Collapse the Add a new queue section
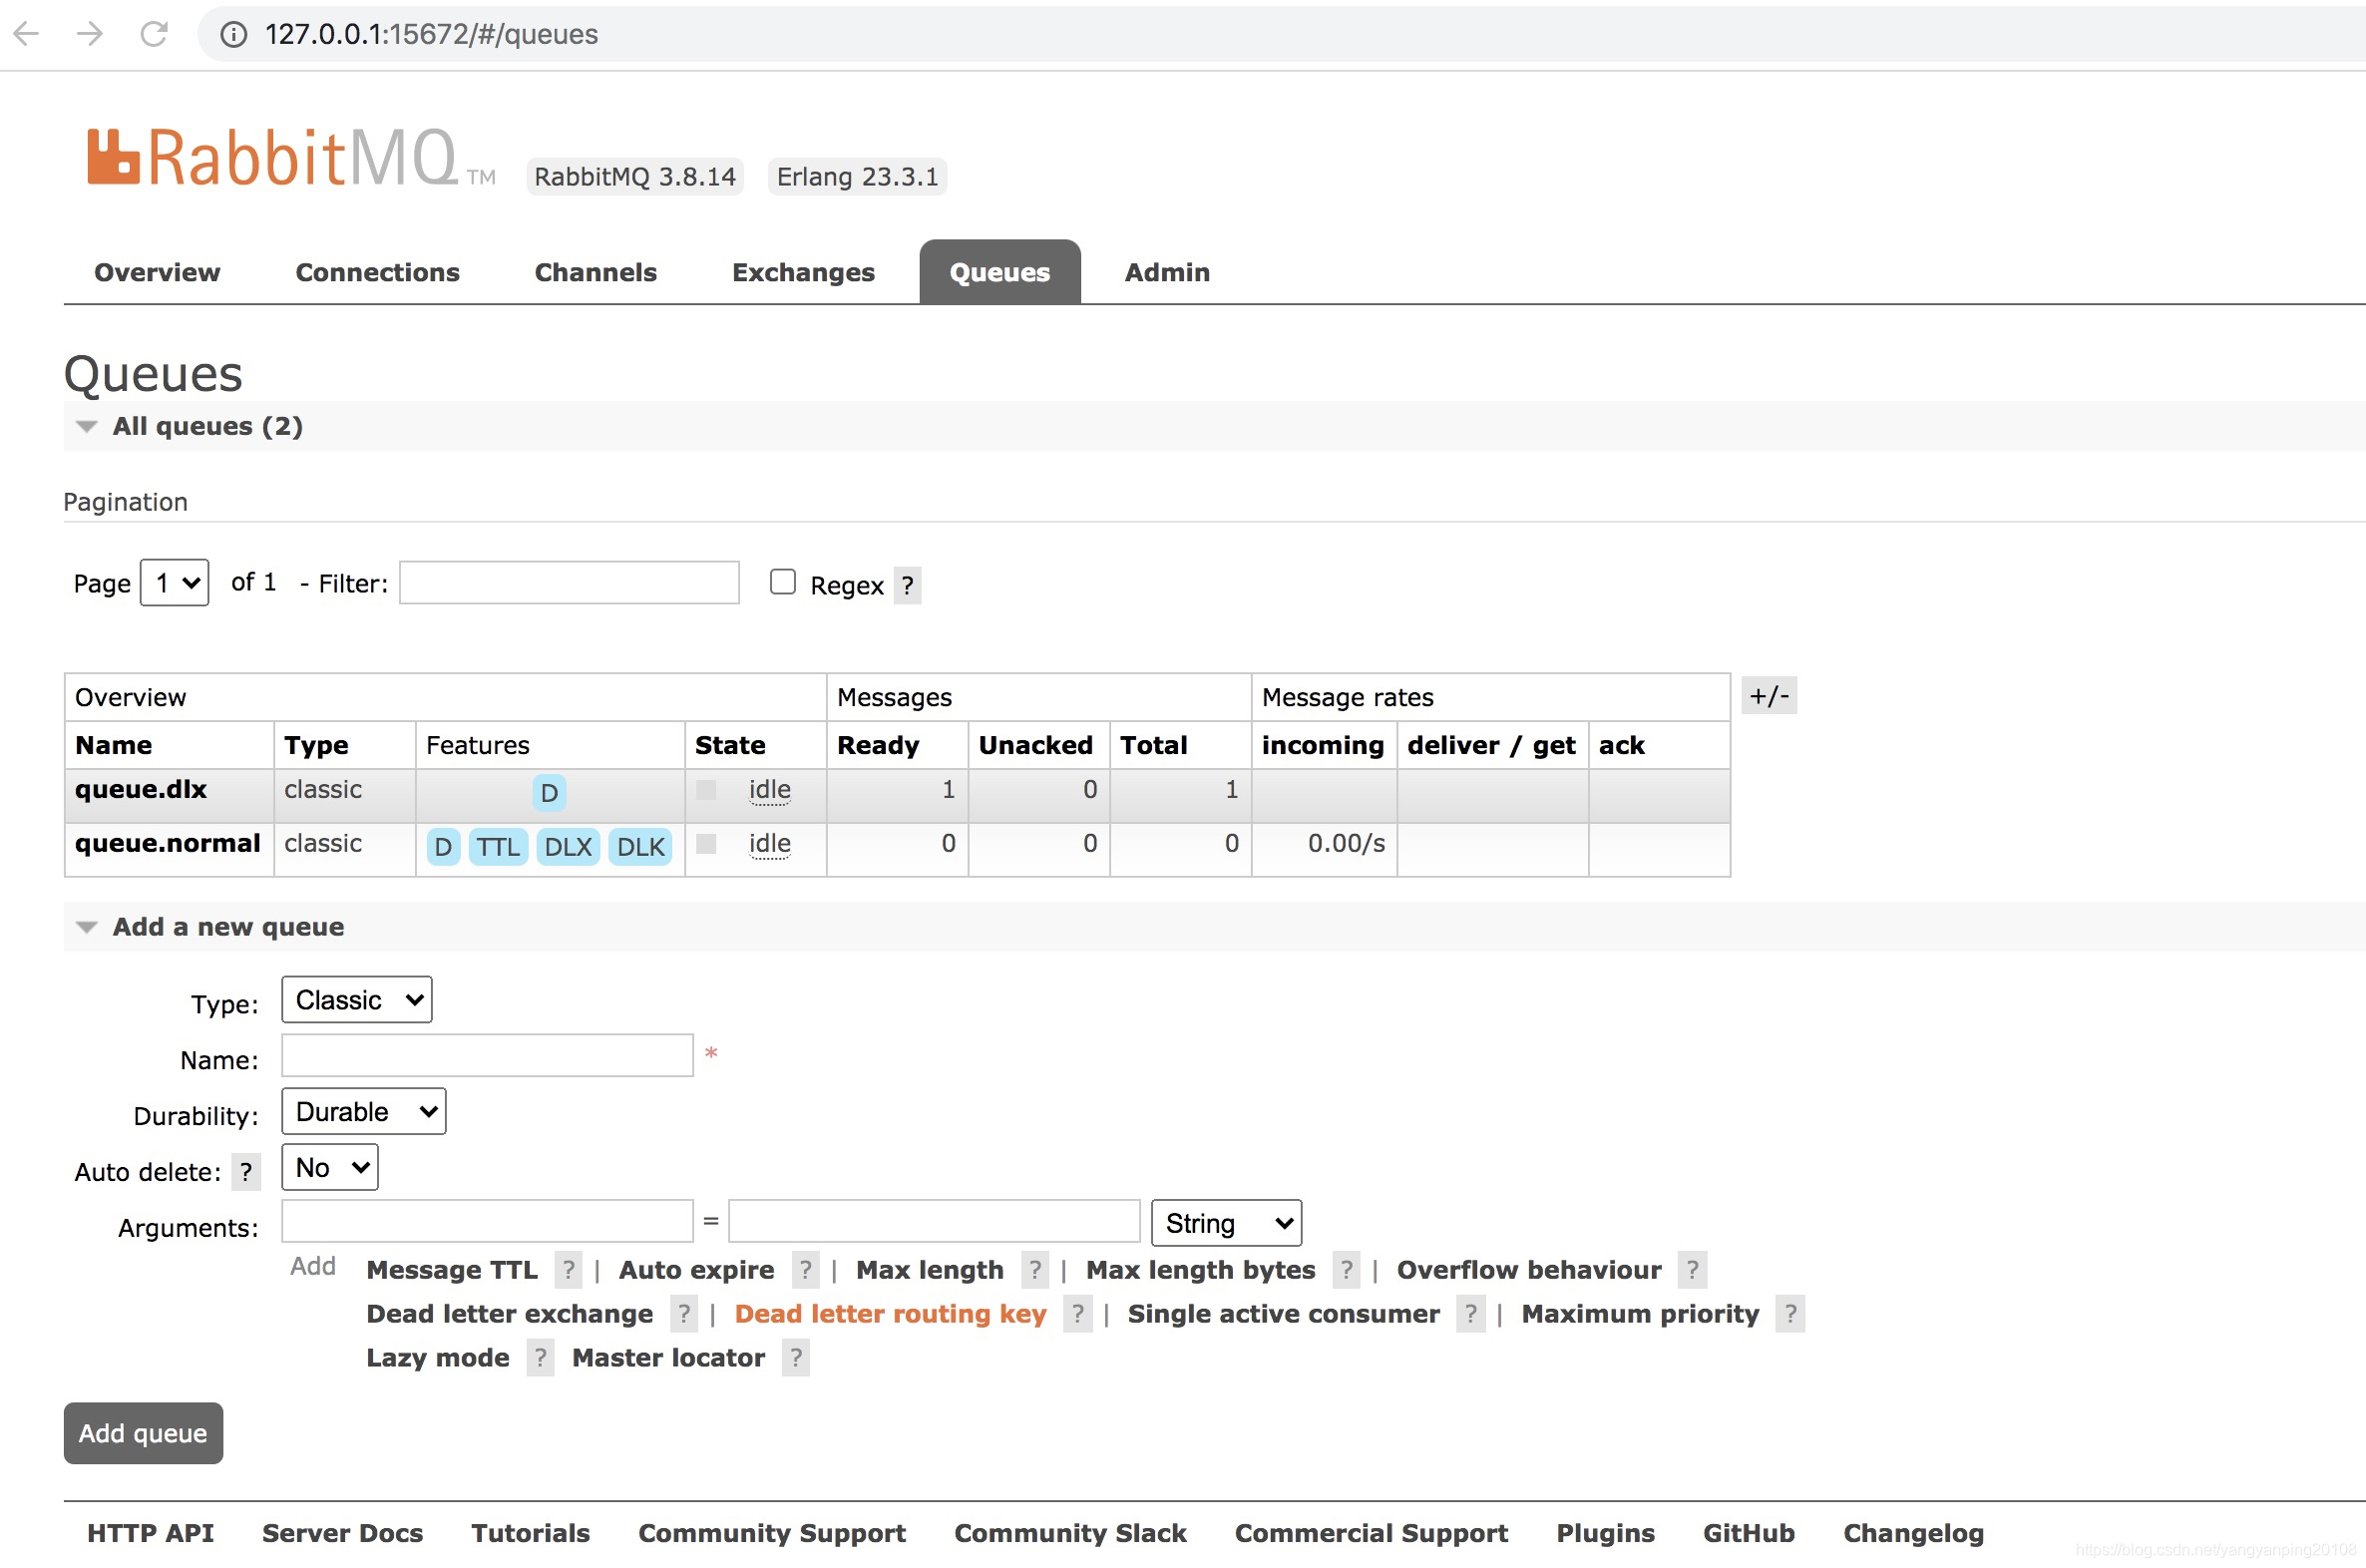 87,927
